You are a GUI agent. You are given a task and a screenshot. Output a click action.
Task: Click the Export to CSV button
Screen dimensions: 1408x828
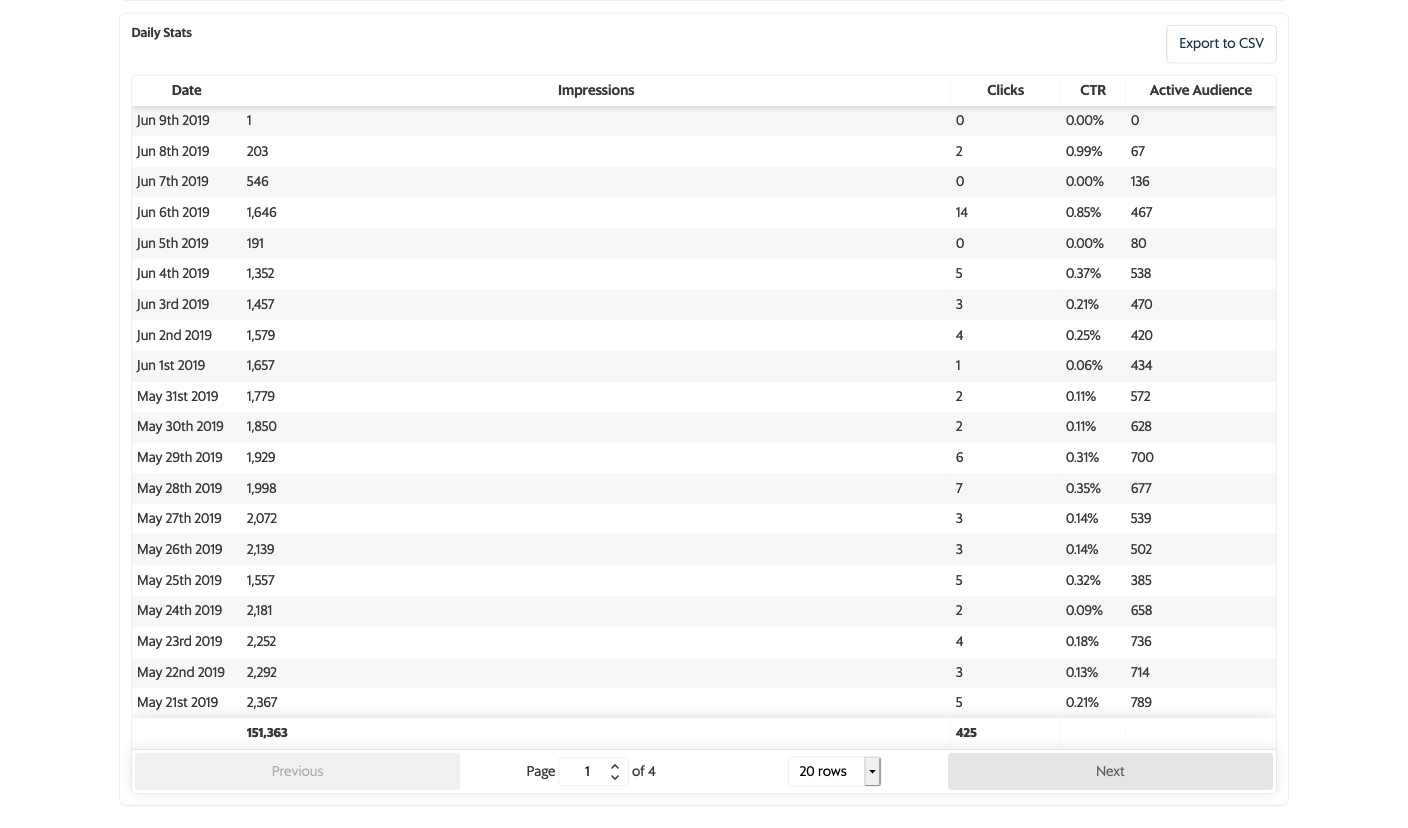tap(1221, 44)
